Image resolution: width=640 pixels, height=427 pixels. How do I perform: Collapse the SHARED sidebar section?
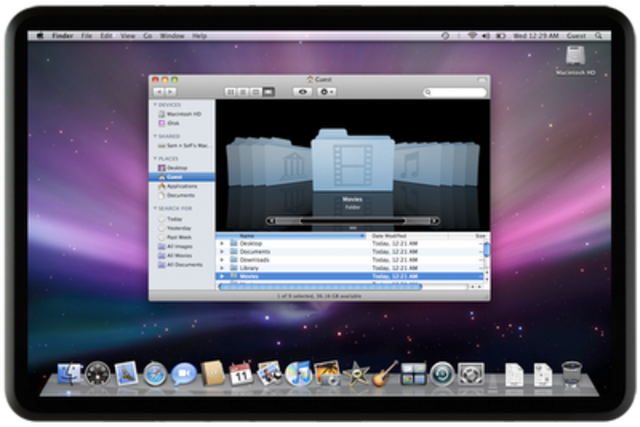pos(155,136)
